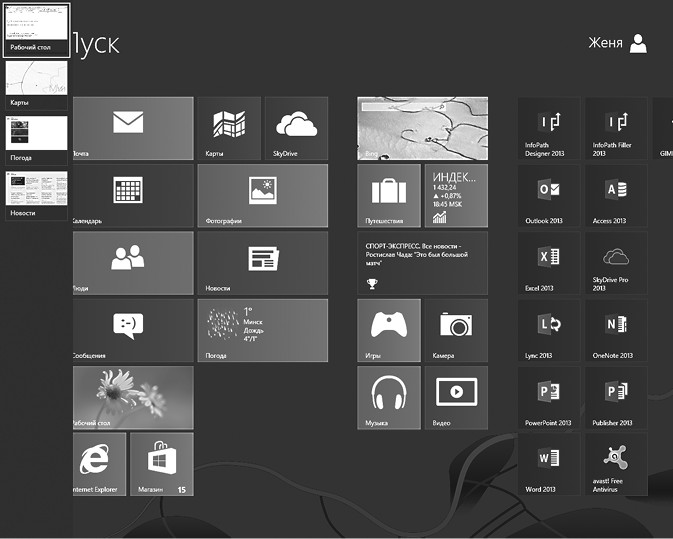Open the СПОРТ-ЭКСПРЕСС news headline tile
673x539 pixels.
(x=423, y=263)
